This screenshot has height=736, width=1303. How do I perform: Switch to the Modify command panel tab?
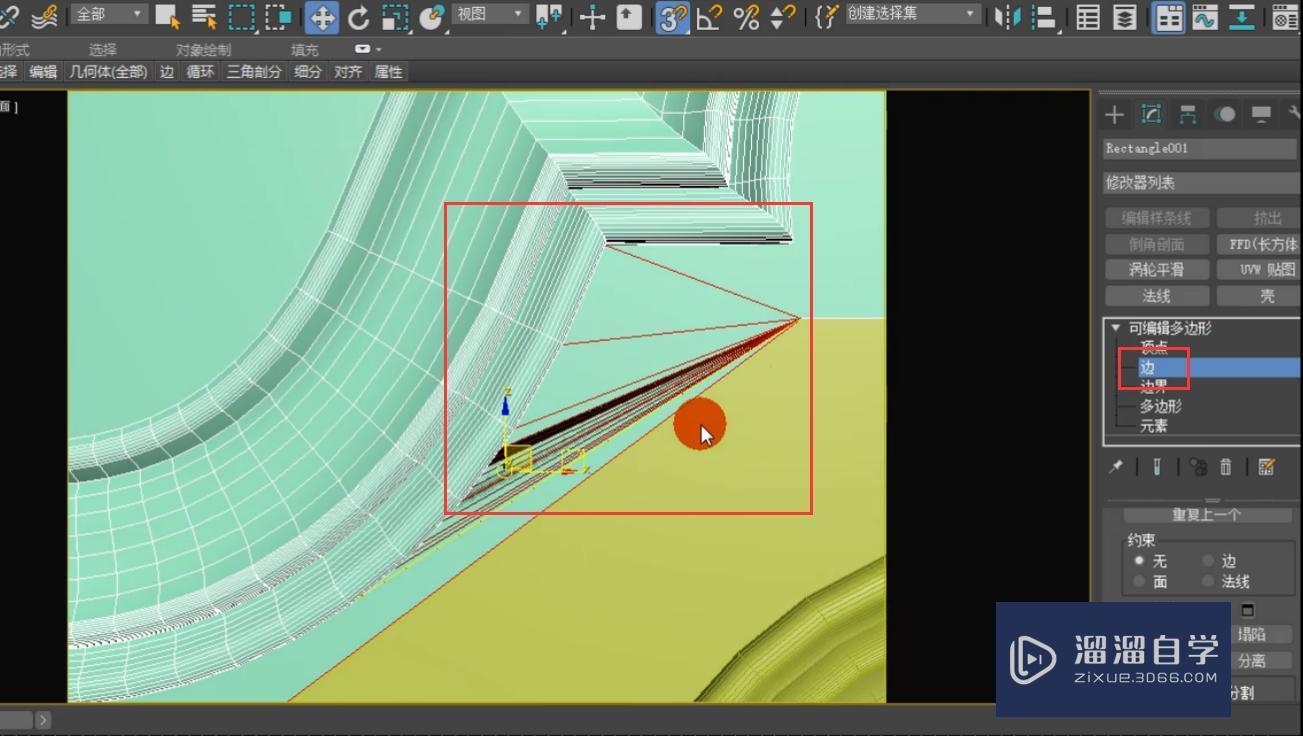pos(1151,114)
